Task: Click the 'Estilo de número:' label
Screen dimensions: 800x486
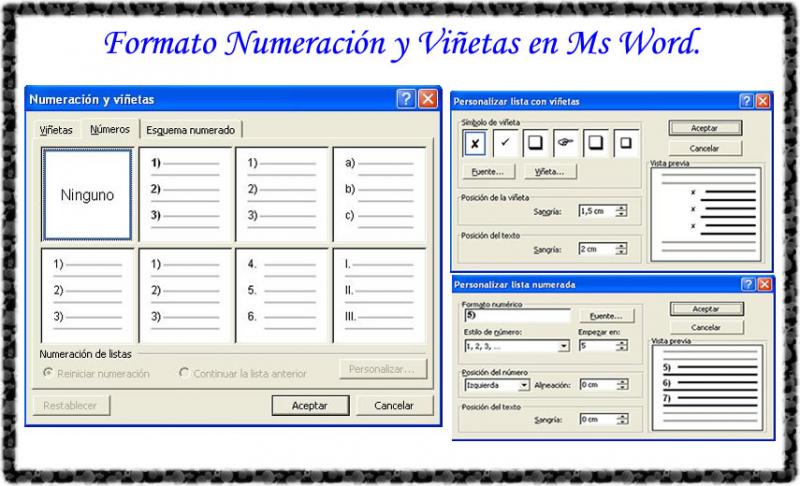Action: tap(493, 332)
